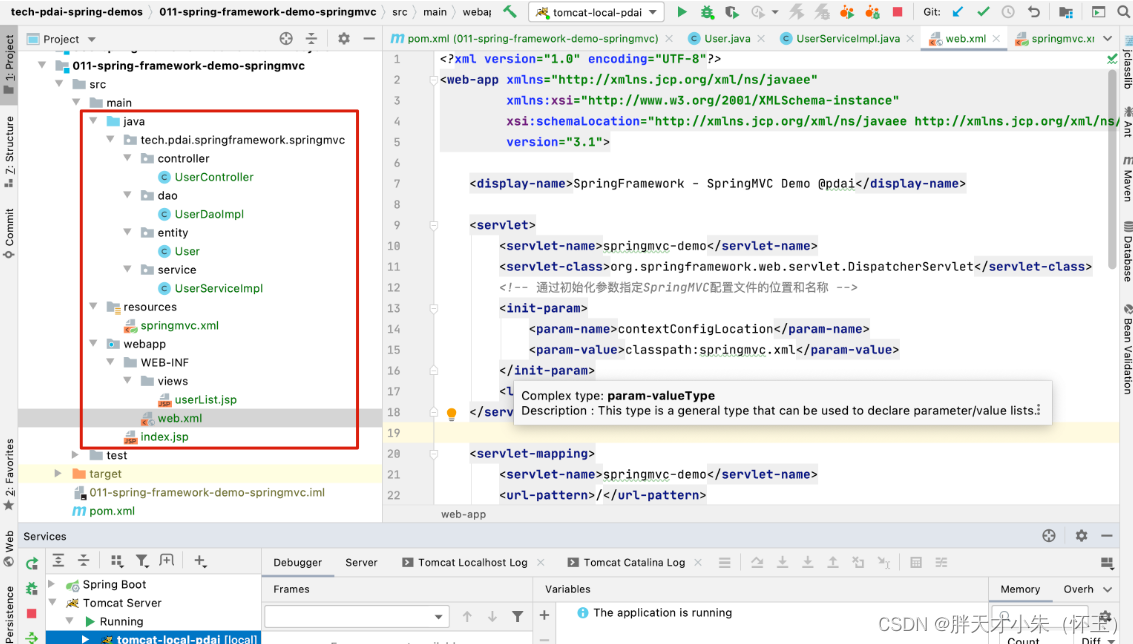Add a service with plus icon
The height and width of the screenshot is (644, 1133).
click(200, 561)
